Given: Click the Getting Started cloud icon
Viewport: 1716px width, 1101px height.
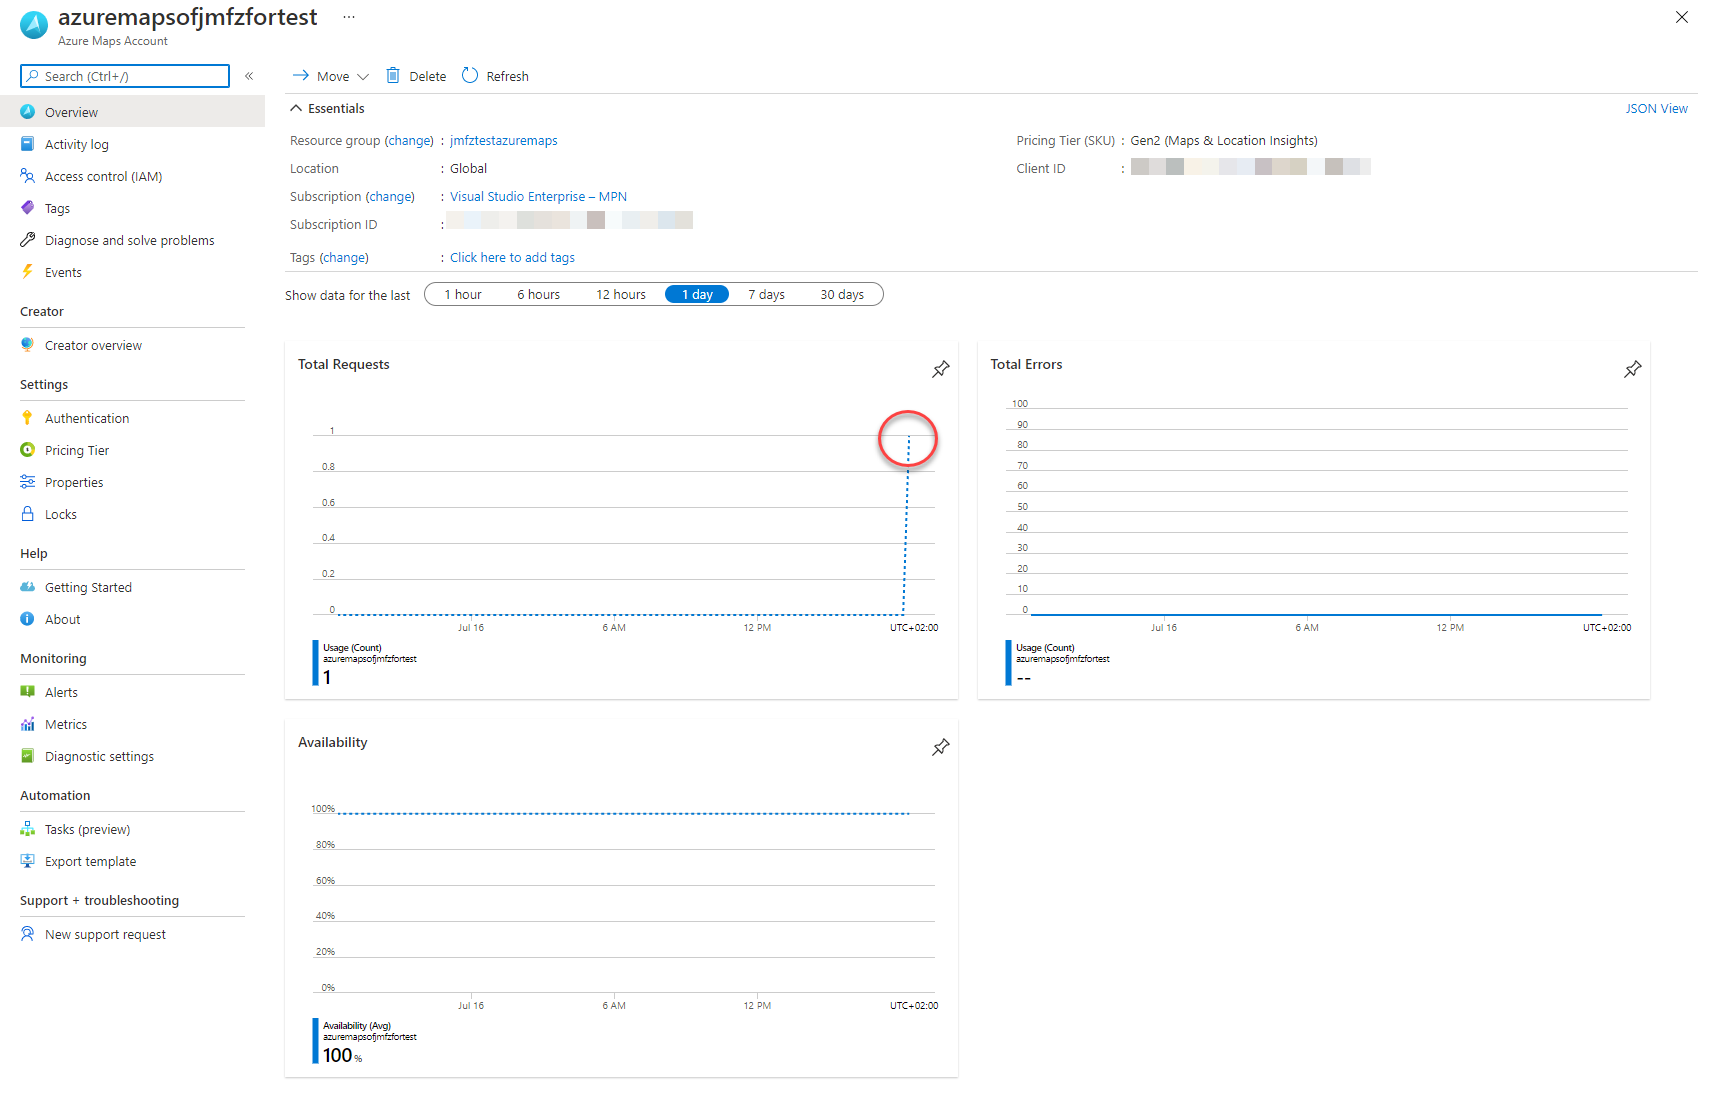Looking at the screenshot, I should [x=28, y=587].
